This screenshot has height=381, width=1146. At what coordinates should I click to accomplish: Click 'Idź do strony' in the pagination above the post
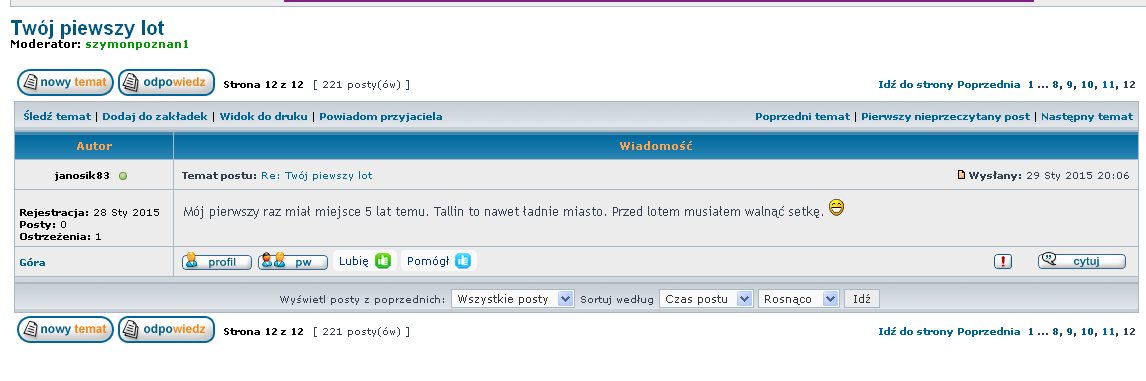[916, 84]
